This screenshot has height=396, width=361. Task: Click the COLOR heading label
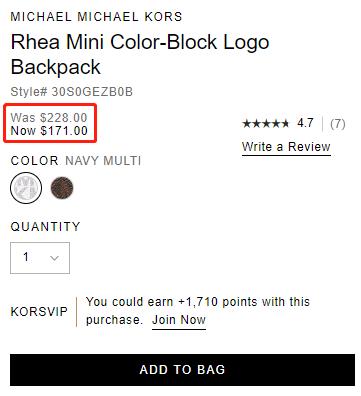(x=35, y=161)
